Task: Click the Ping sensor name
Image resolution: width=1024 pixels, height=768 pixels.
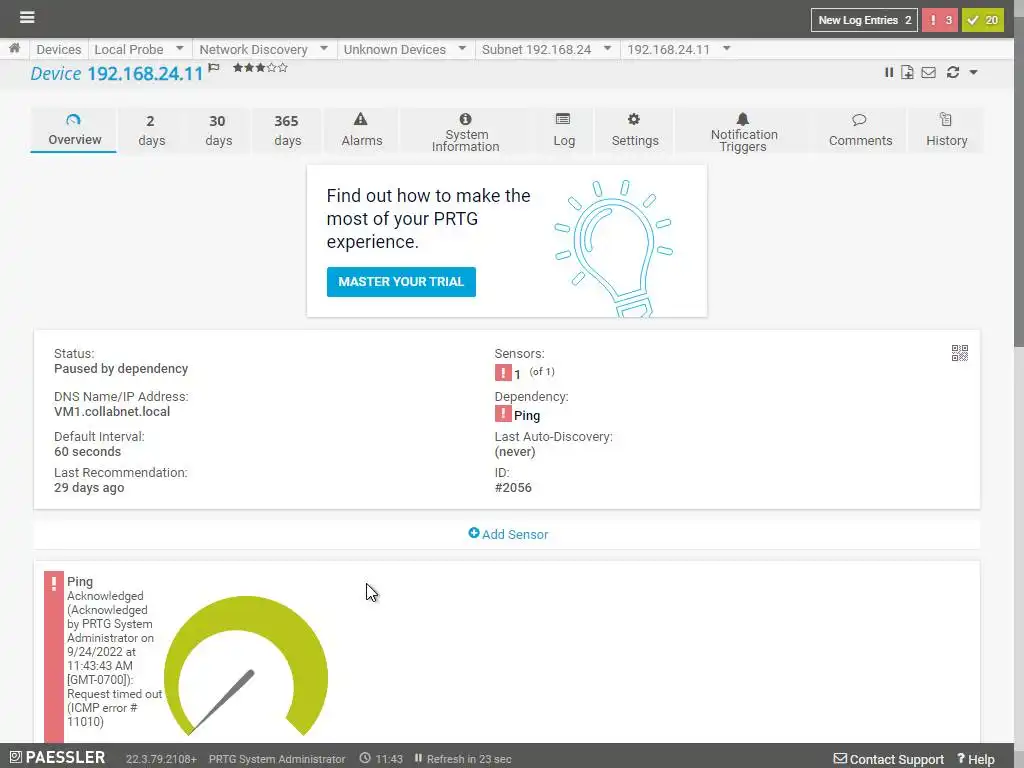Action: (80, 581)
